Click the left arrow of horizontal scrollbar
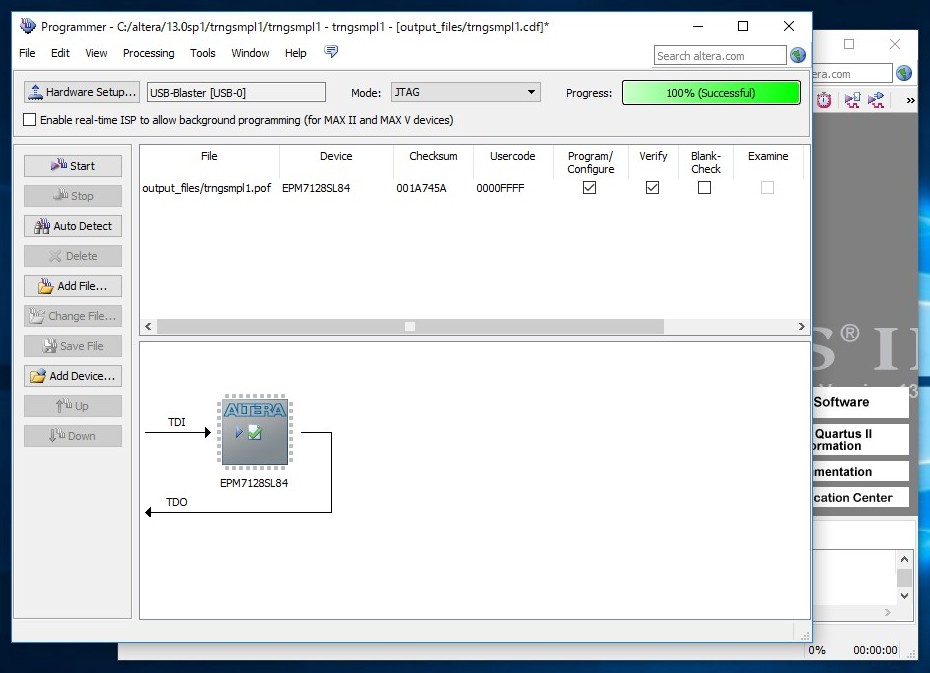The width and height of the screenshot is (930, 673). (148, 326)
